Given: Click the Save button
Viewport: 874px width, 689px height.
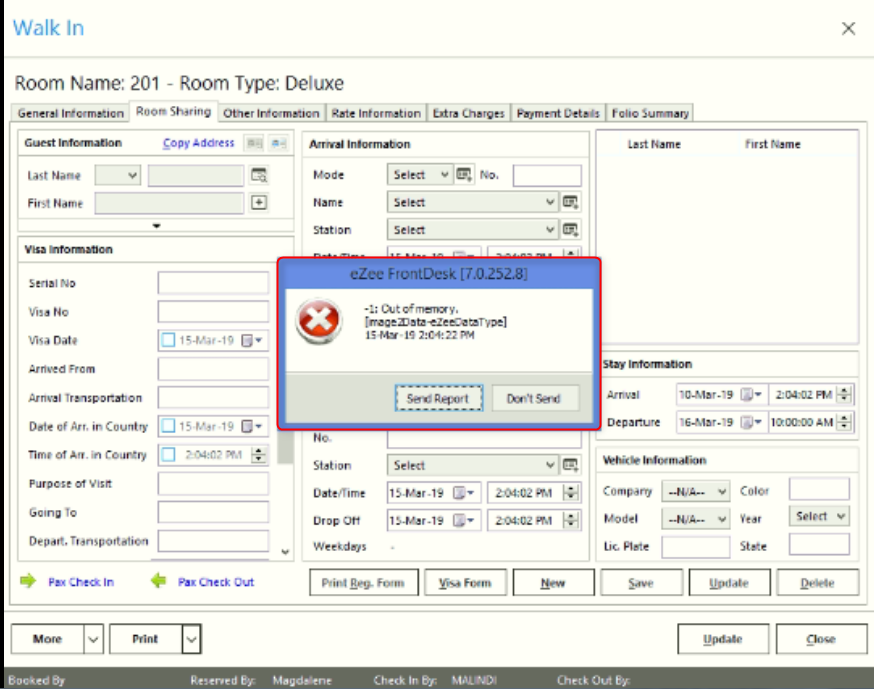Looking at the screenshot, I should (641, 583).
